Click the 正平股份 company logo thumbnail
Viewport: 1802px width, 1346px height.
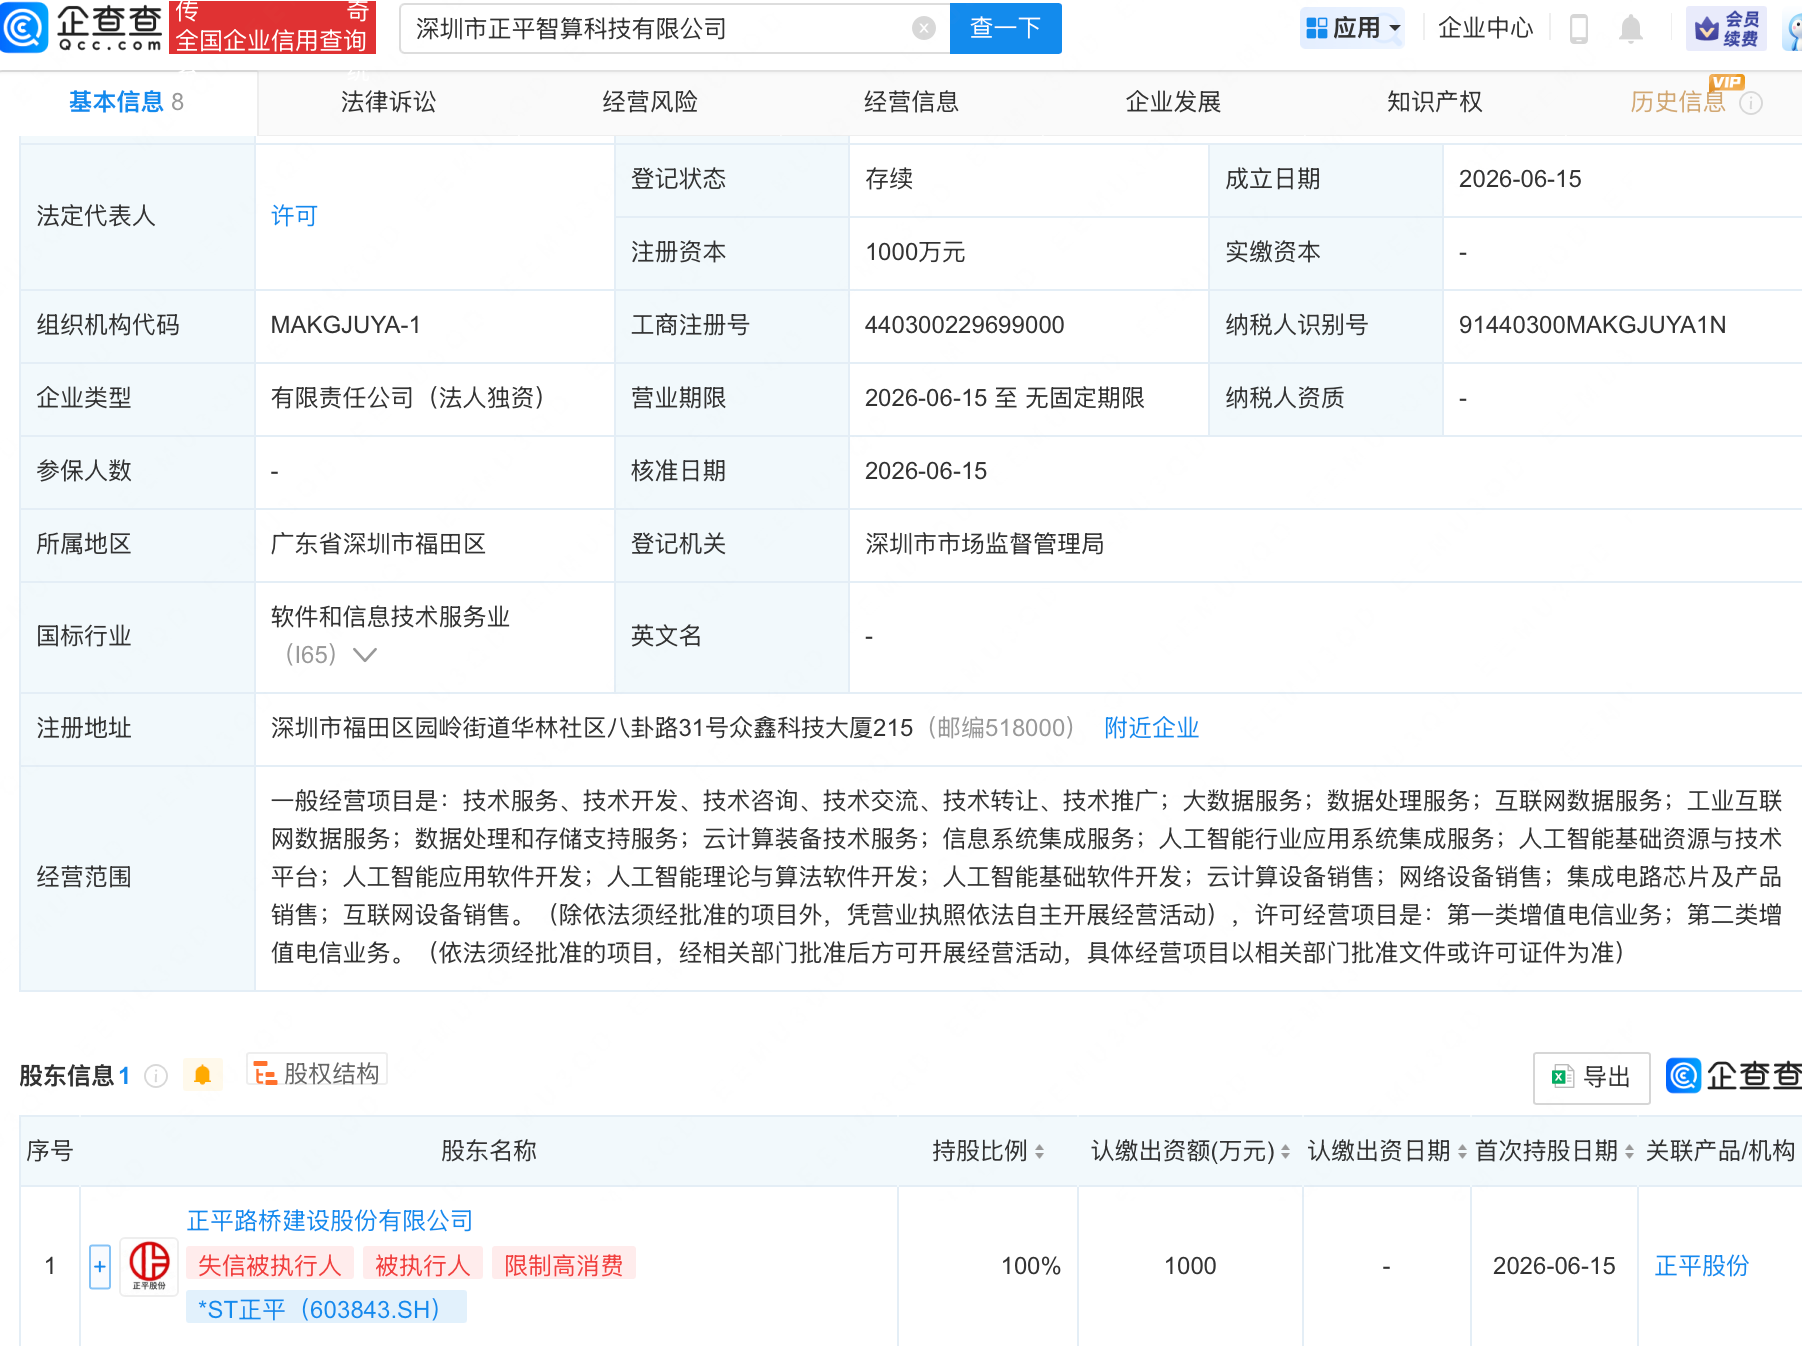(x=149, y=1266)
